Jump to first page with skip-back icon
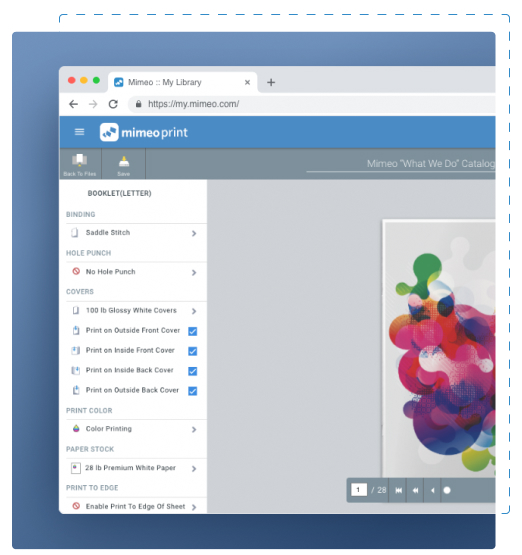Viewport: 522px width, 555px height. [x=398, y=490]
